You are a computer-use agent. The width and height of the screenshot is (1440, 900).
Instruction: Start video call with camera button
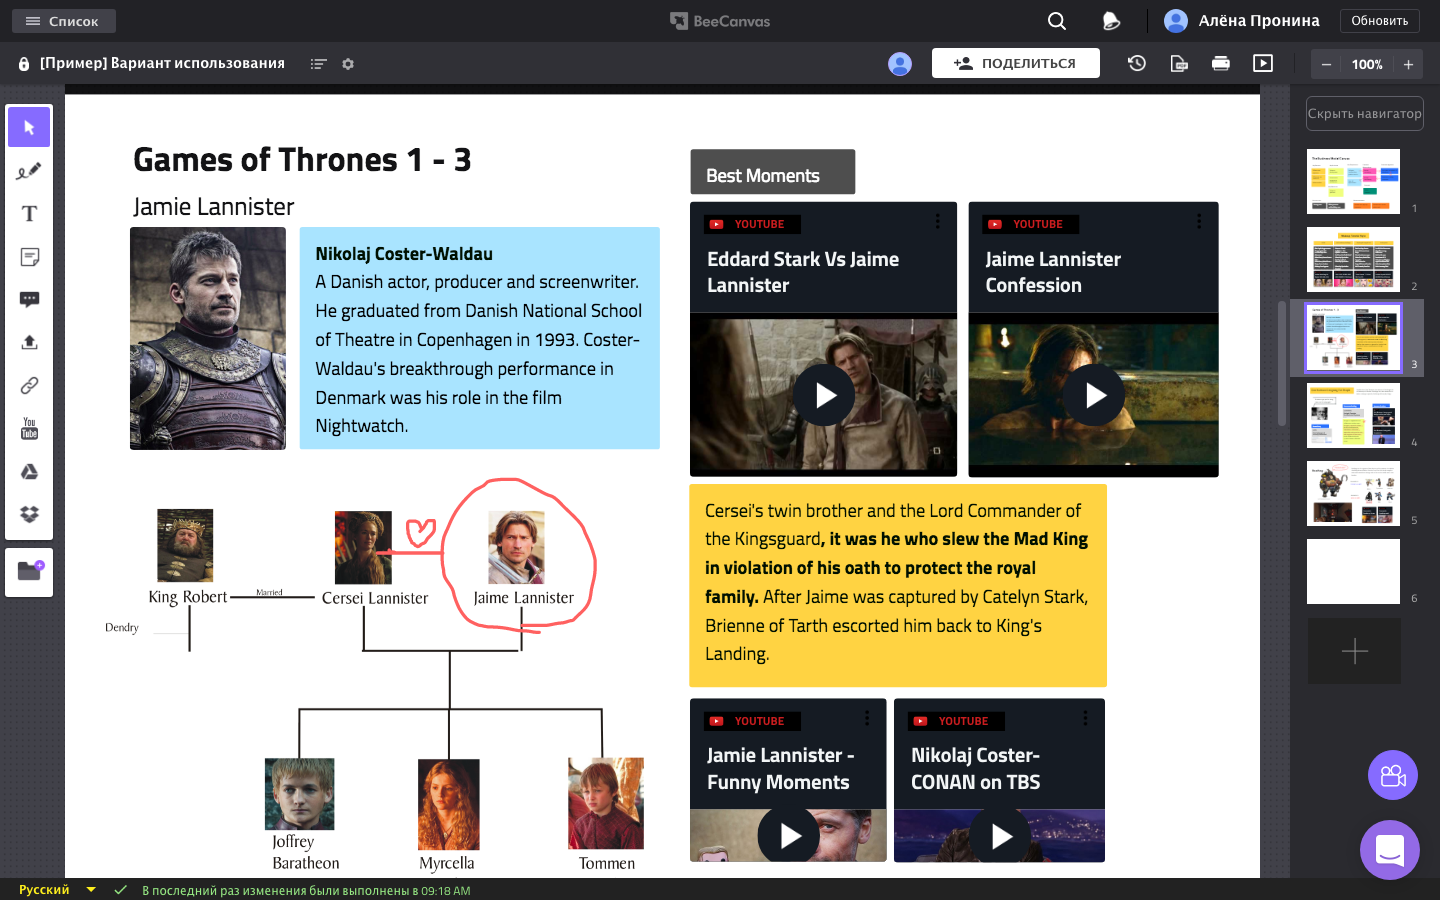pyautogui.click(x=1393, y=775)
